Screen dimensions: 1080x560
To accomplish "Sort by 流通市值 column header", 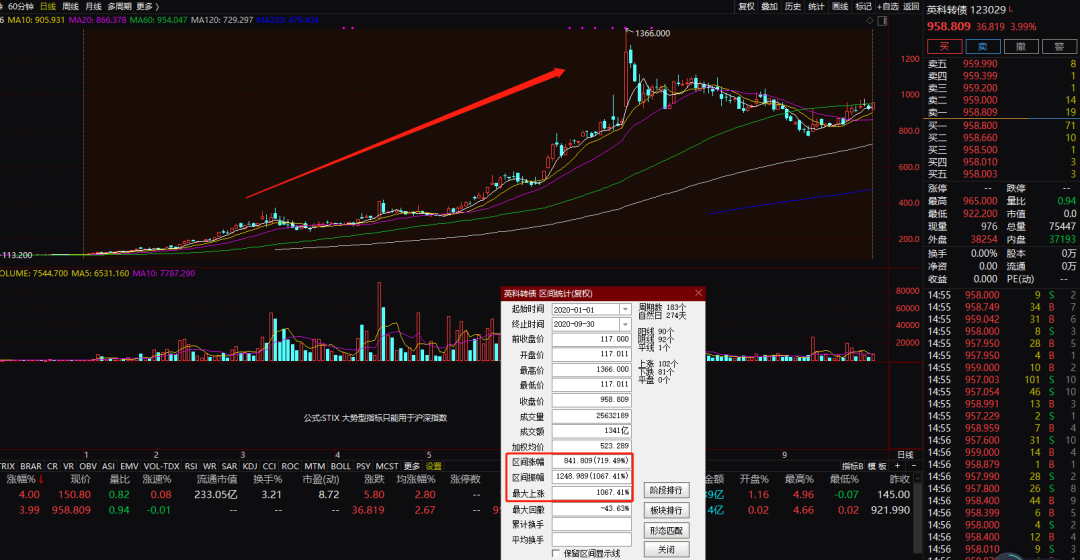I will coord(217,479).
